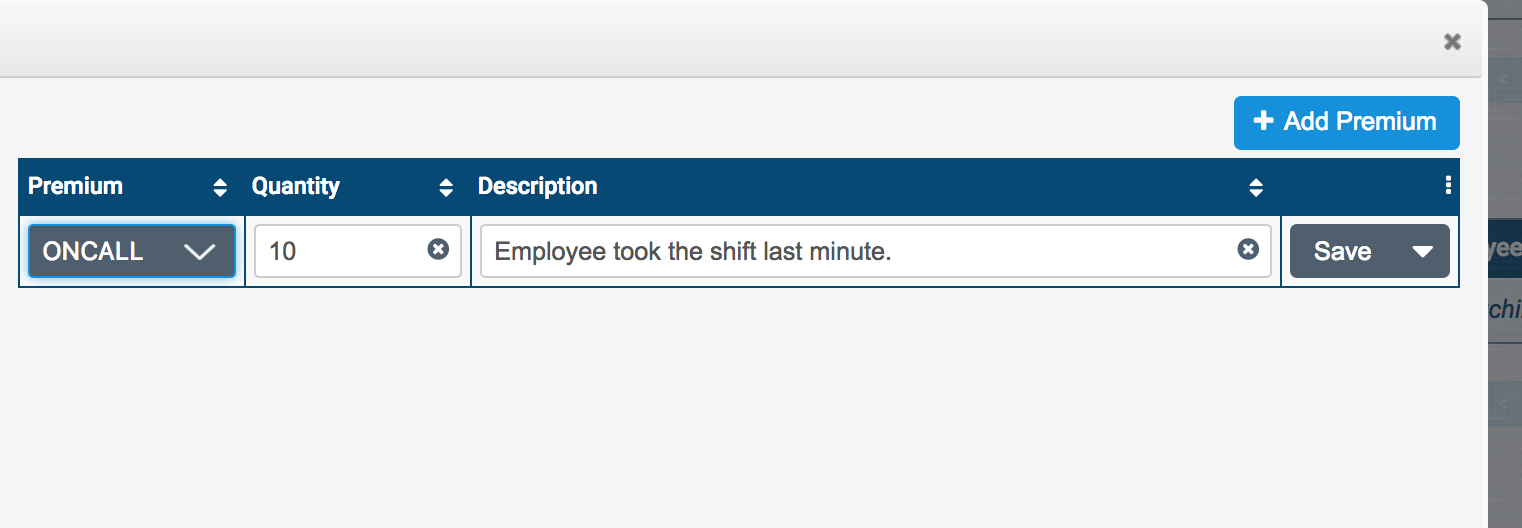Clear the Quantity field with its X icon
This screenshot has height=528, width=1522.
[438, 250]
